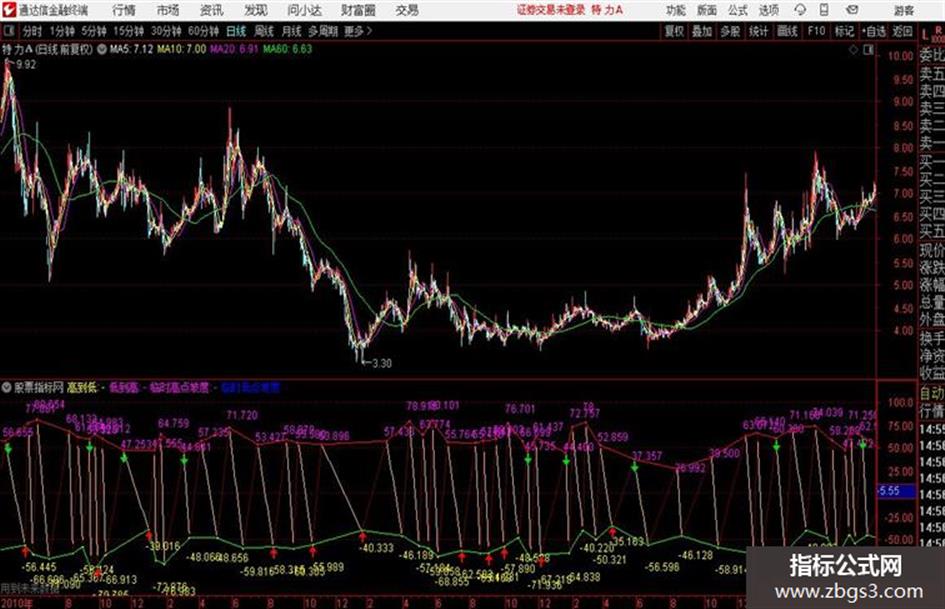Switch to the 1分钟 period tab
Screen dimensions: 945x609
pos(62,31)
